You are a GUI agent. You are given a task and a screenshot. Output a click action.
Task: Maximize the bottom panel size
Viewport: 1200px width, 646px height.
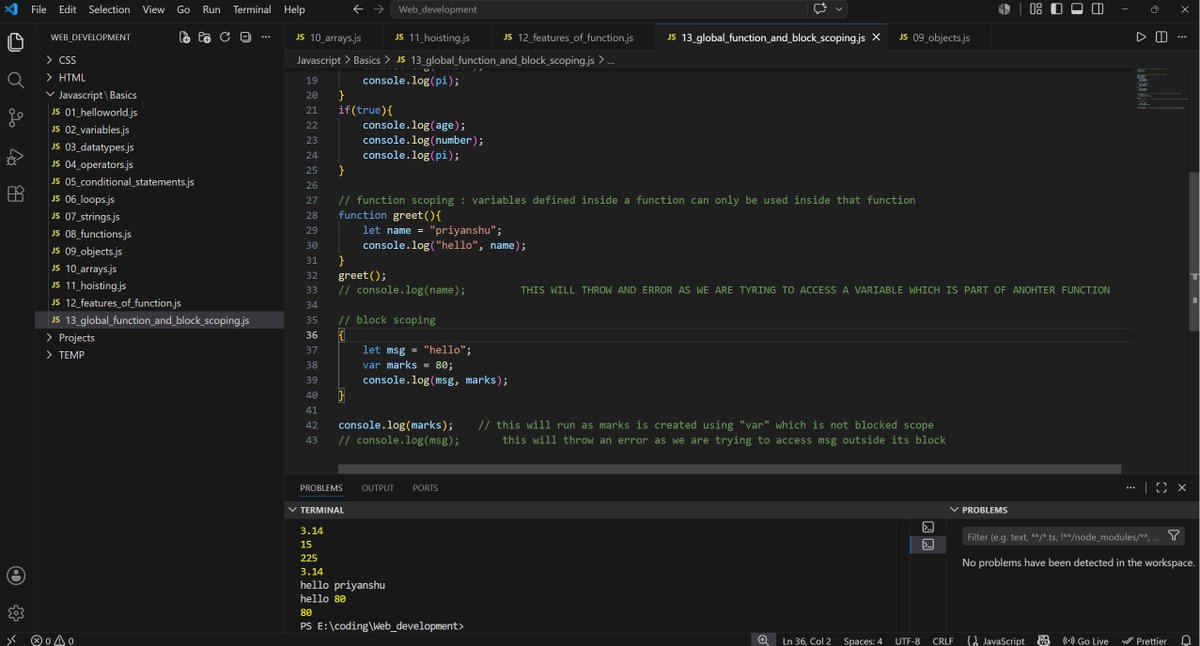(x=1161, y=488)
